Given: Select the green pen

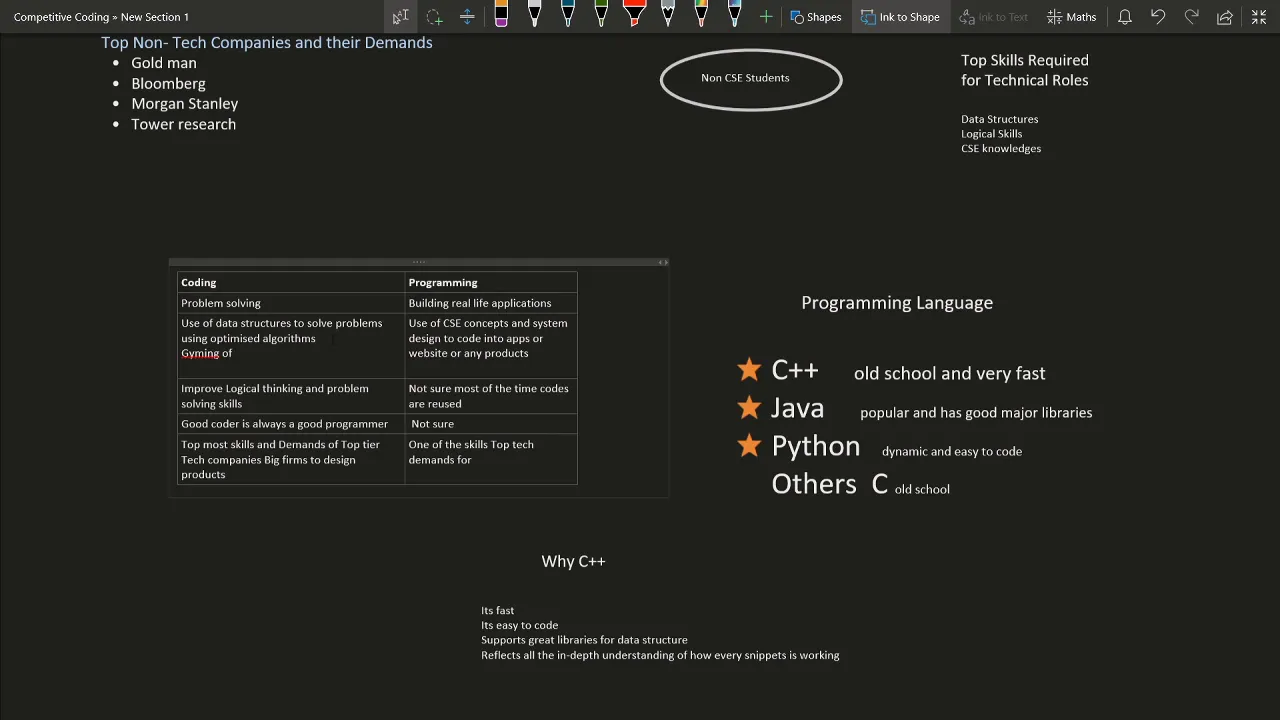Looking at the screenshot, I should click(601, 14).
